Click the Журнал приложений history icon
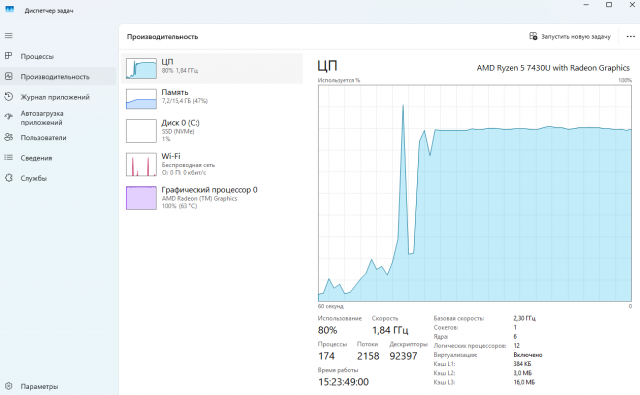640x395 pixels. pos(9,97)
